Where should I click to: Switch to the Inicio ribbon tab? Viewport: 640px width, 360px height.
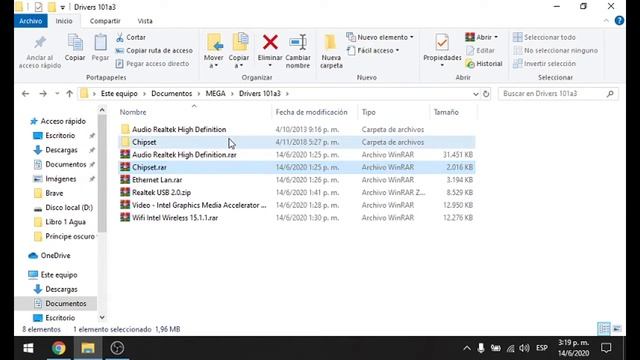(64, 21)
